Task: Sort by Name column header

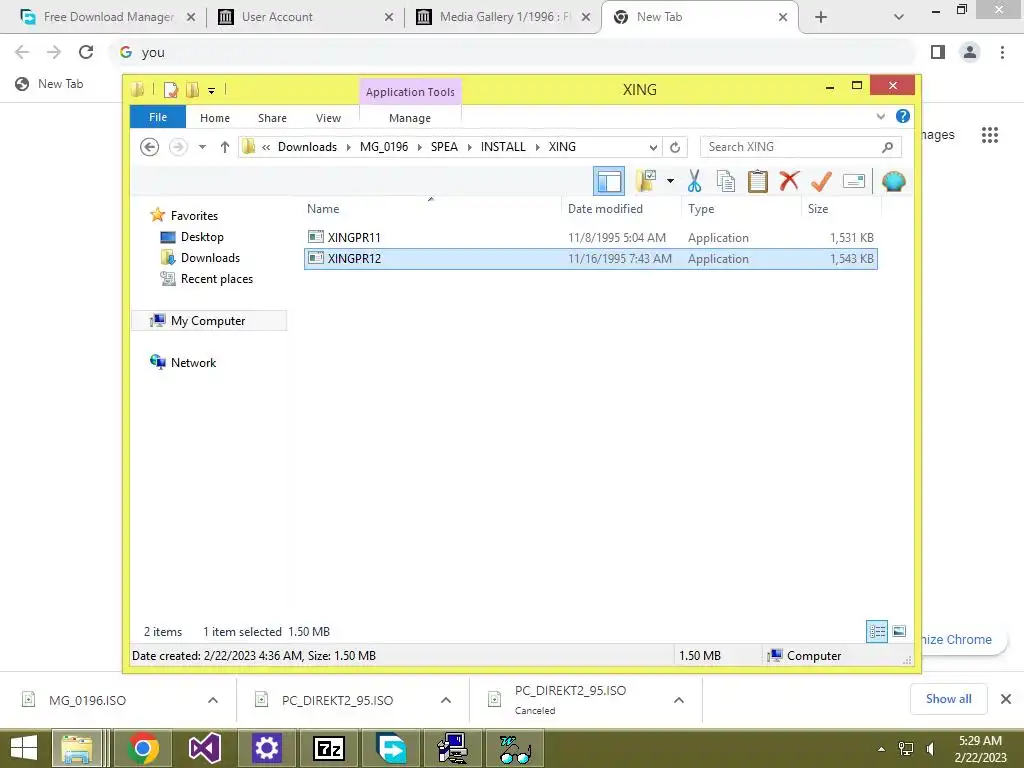Action: point(431,208)
